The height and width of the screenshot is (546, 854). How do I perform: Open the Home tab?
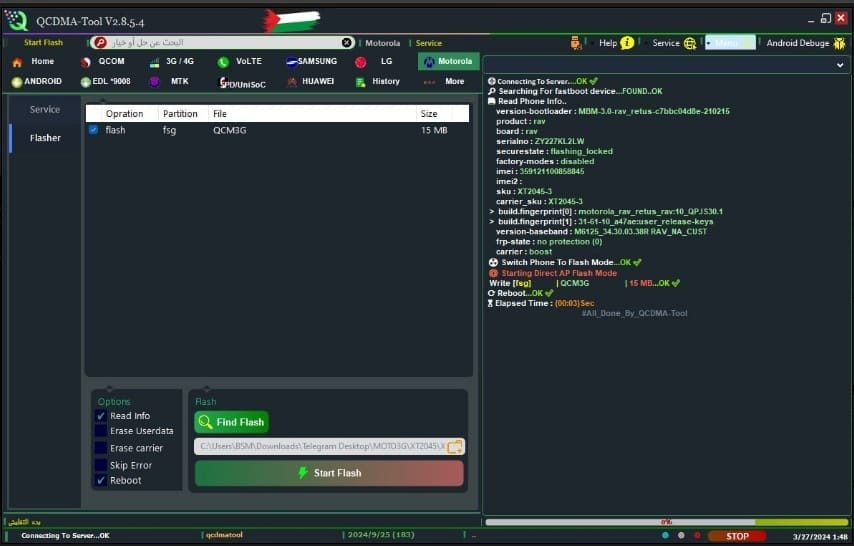click(33, 62)
